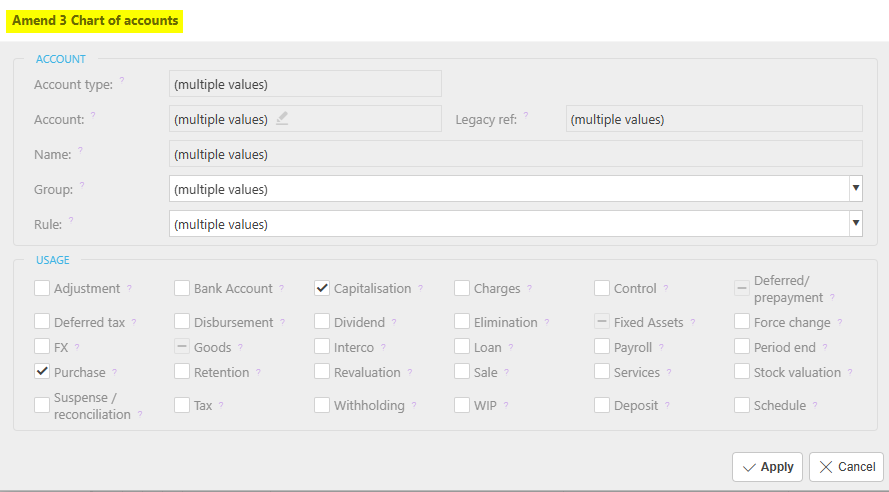Click help icon beside Fixed Assets
Image resolution: width=889 pixels, height=492 pixels.
[x=693, y=323]
